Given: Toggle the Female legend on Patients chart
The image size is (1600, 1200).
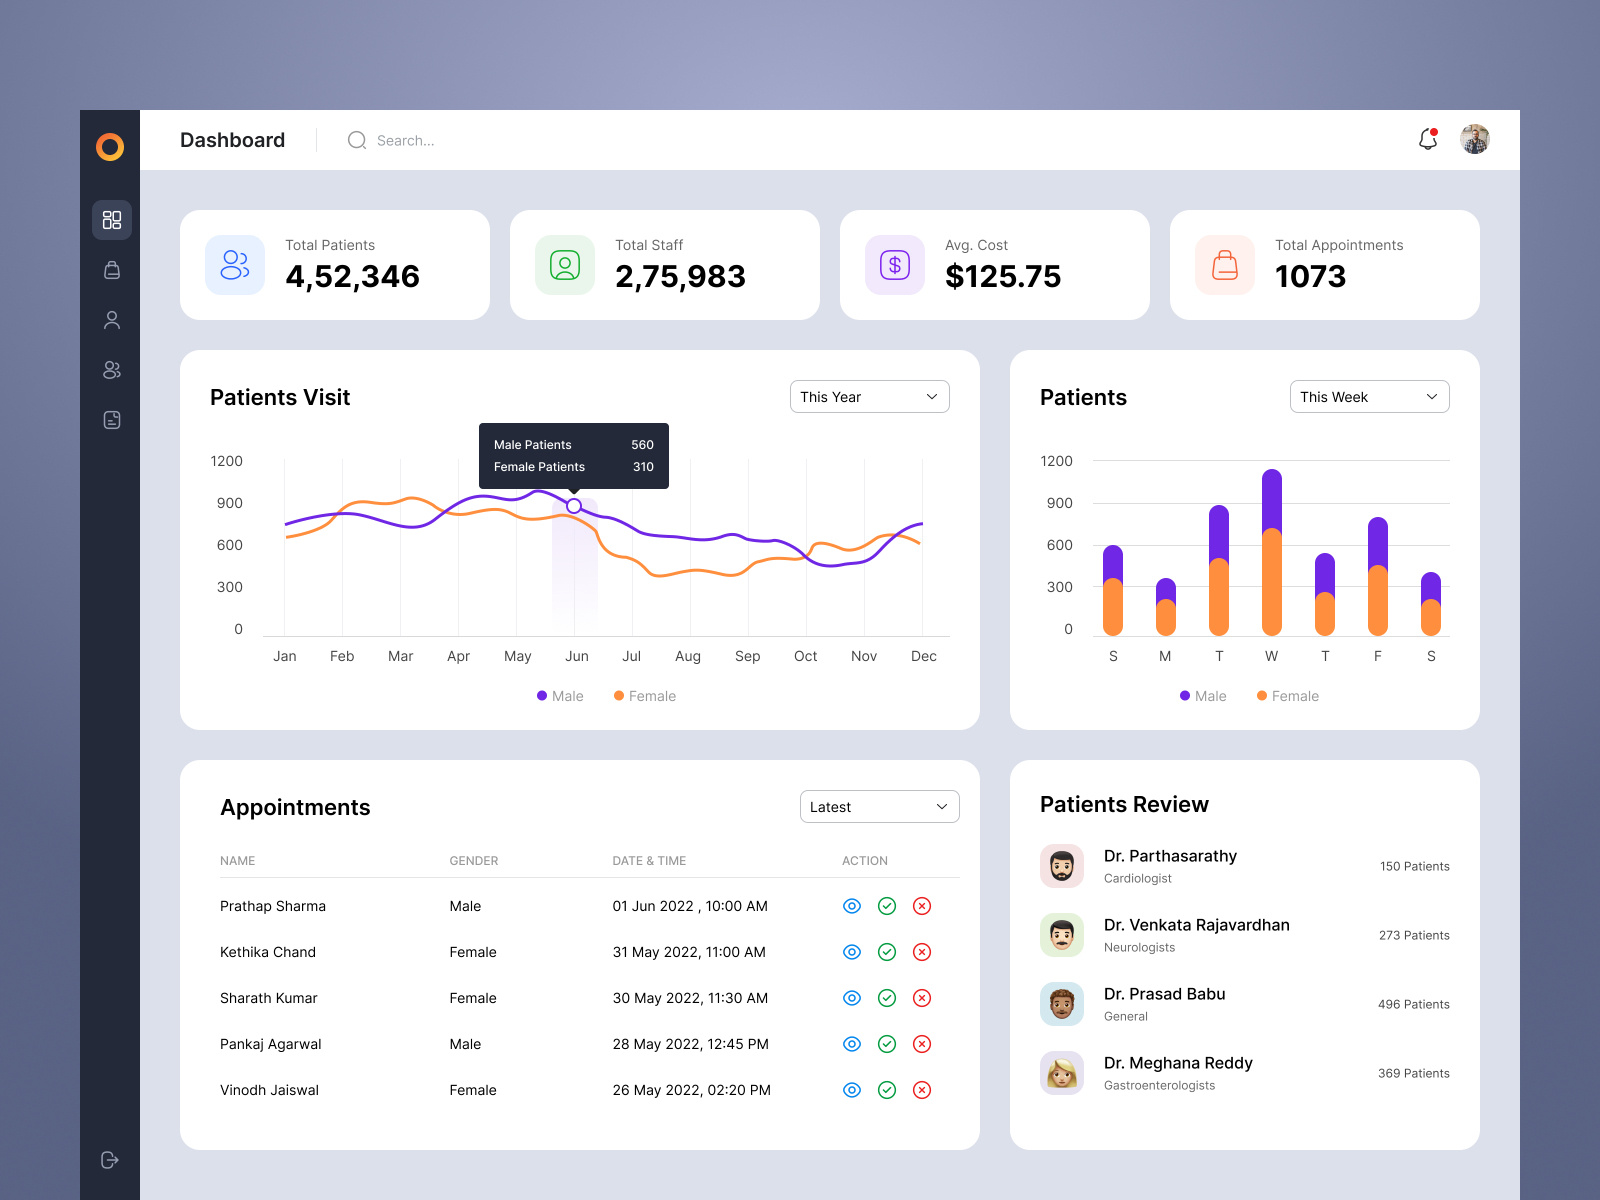Looking at the screenshot, I should click(1288, 695).
